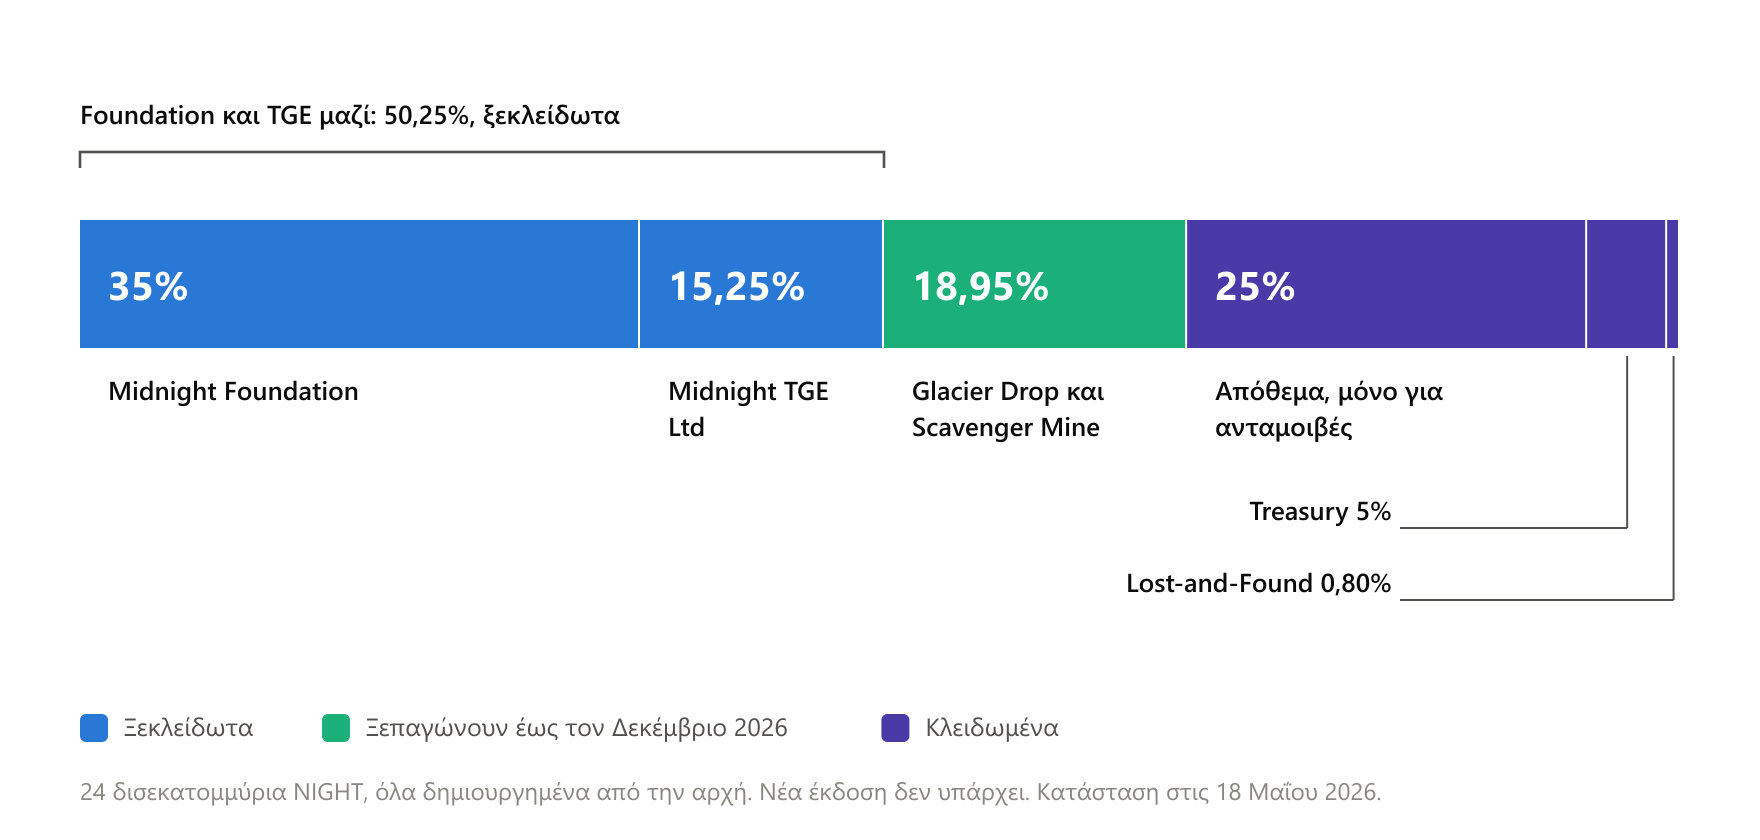The width and height of the screenshot is (1760, 840).
Task: Click the Foundation και TGE μαζί heading
Action: pyautogui.click(x=350, y=116)
